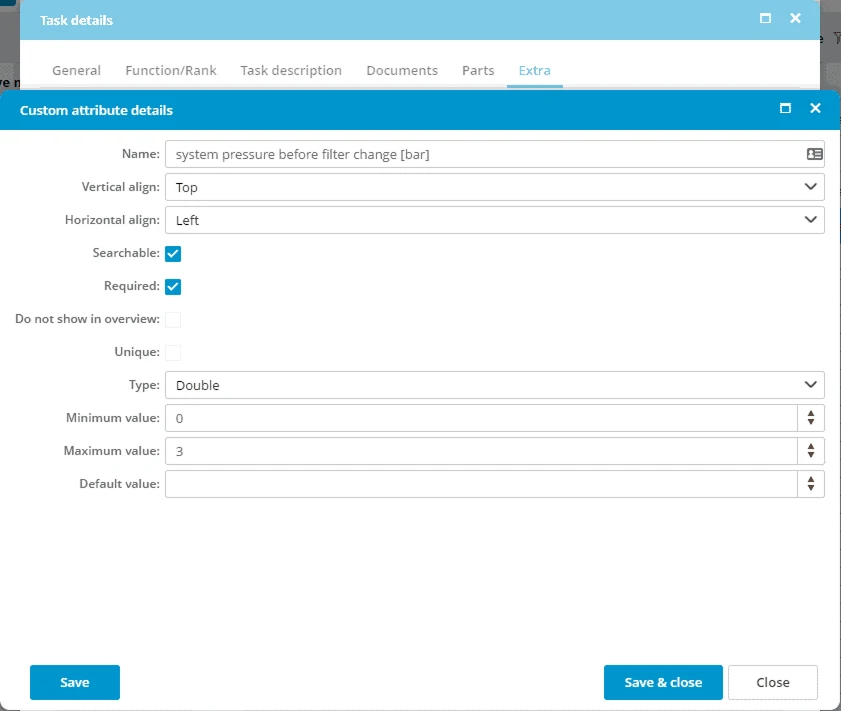Image resolution: width=841 pixels, height=711 pixels.
Task: Maximize the Task details window
Action: pos(765,19)
